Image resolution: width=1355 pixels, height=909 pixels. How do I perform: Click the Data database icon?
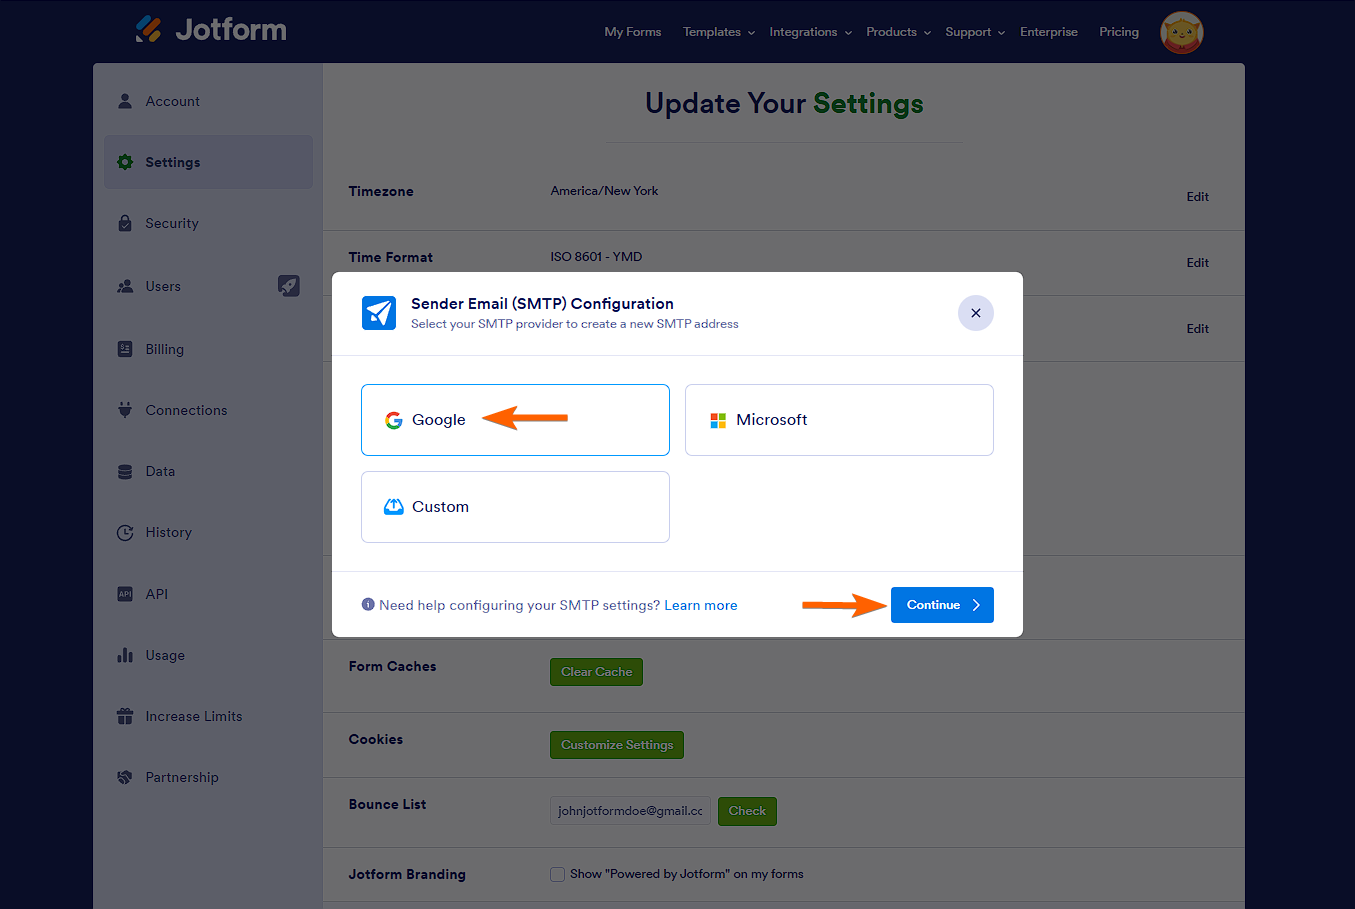(125, 471)
